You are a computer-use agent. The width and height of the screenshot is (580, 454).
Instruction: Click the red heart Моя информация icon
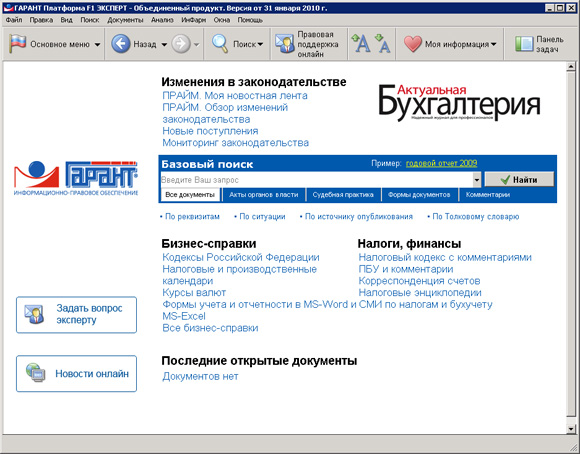[412, 44]
